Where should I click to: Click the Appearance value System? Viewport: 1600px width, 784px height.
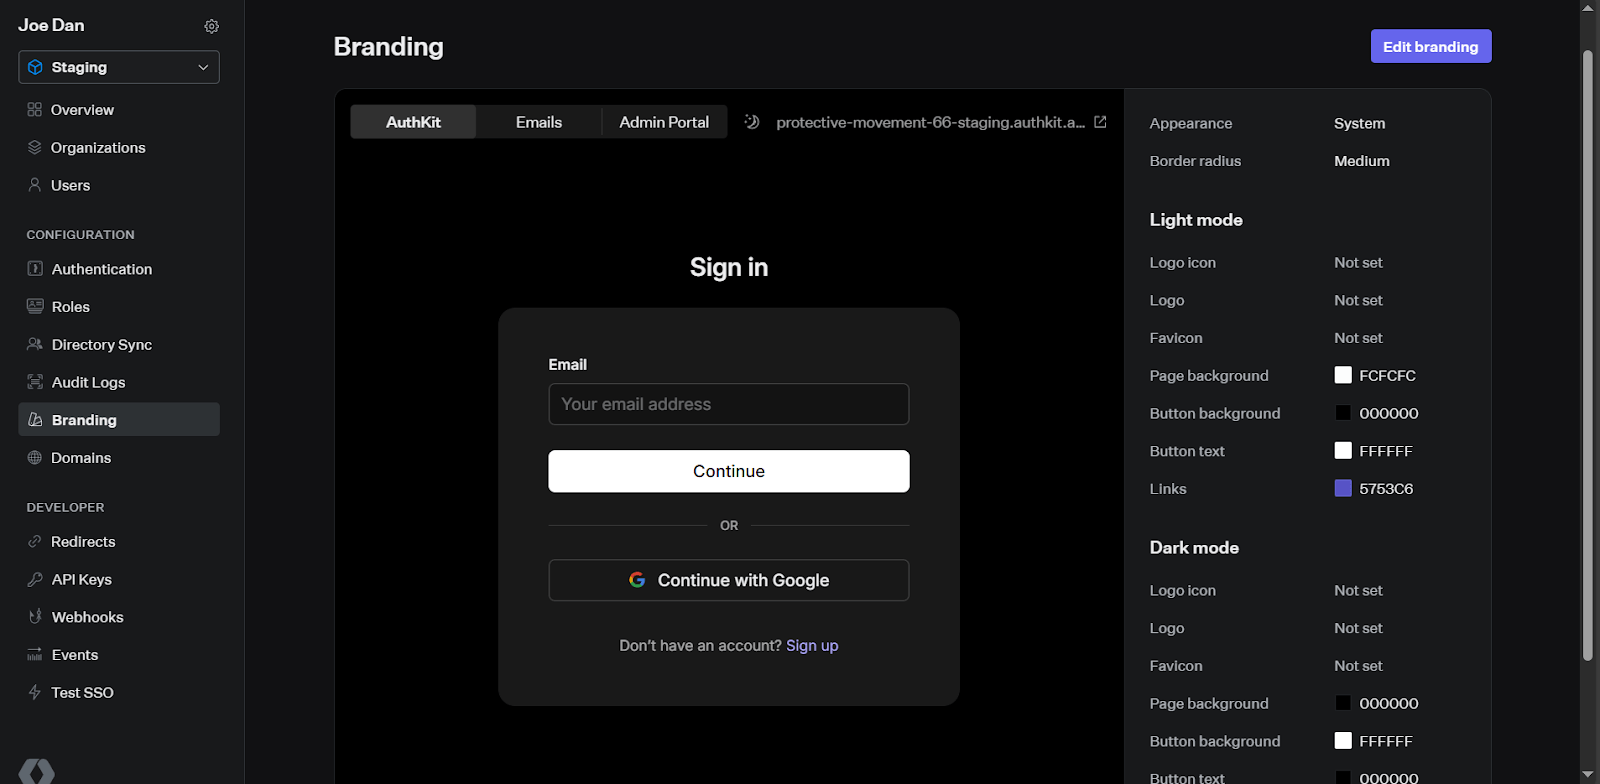point(1359,123)
